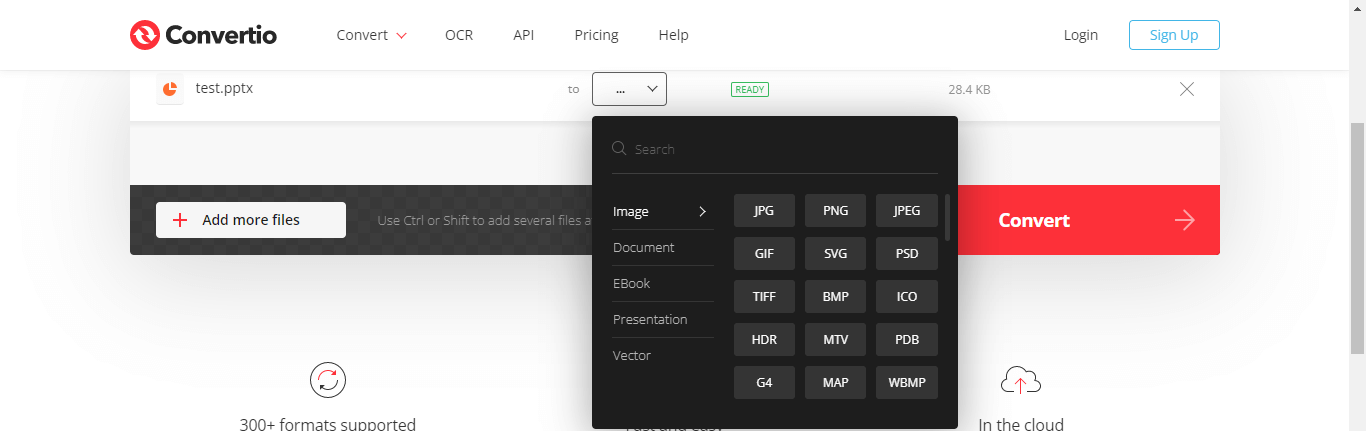Choose BMP as output format
1366x431 pixels.
coord(836,297)
